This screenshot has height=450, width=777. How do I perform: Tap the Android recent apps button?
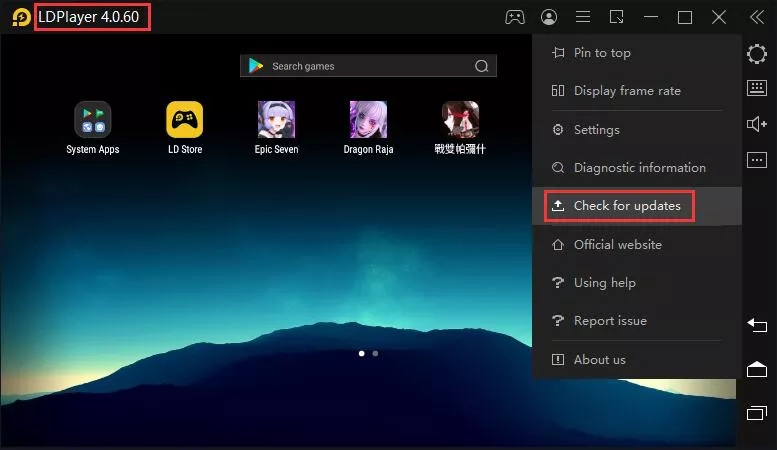(757, 412)
